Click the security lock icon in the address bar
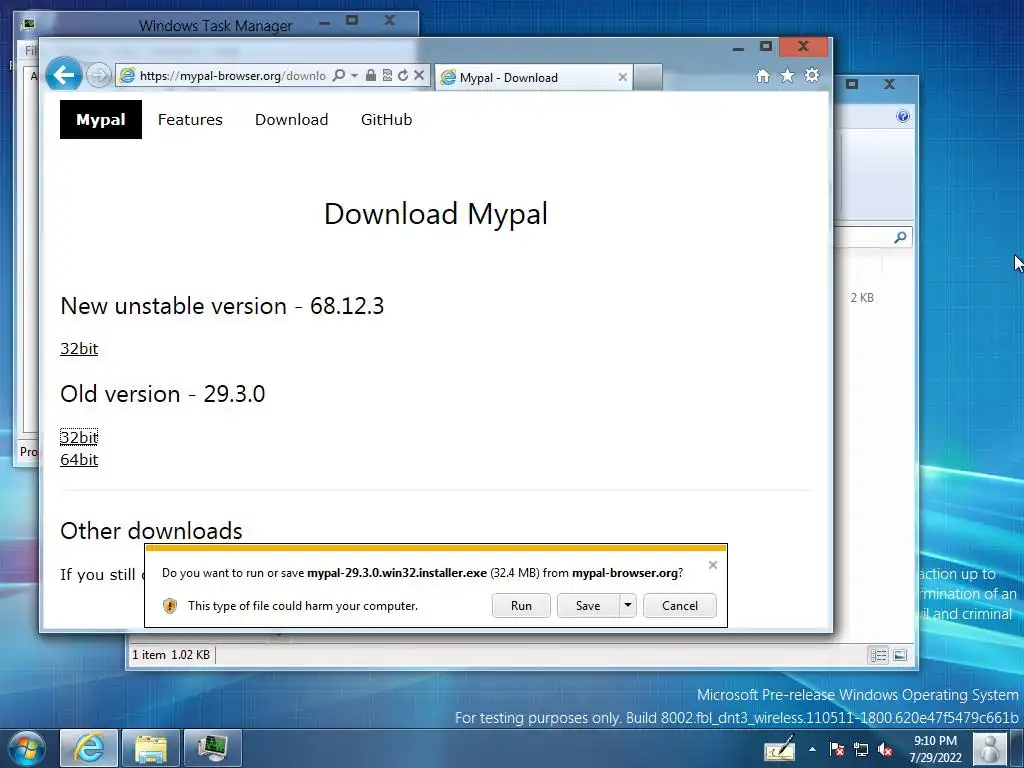 click(370, 76)
